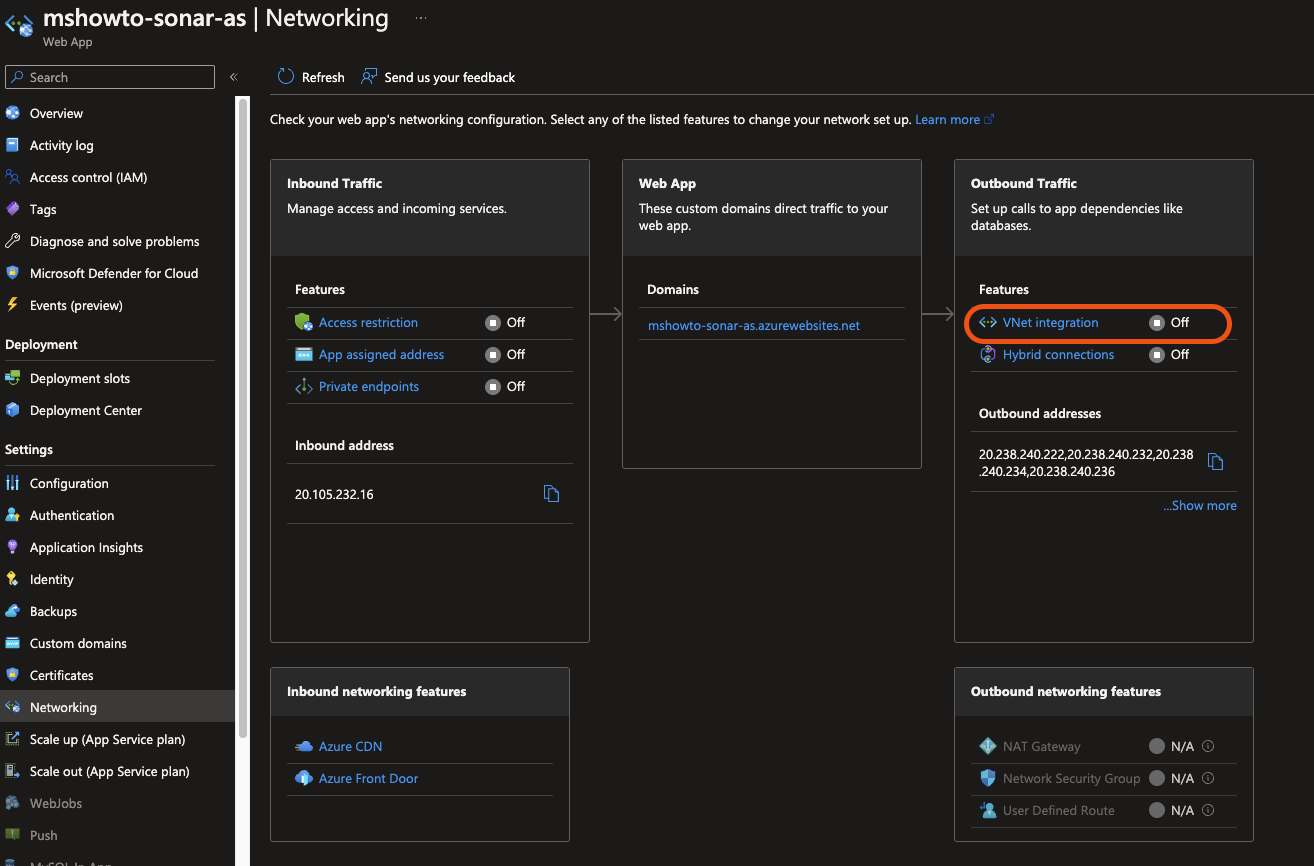Click the VNet integration Off status indicator
The width and height of the screenshot is (1314, 866).
pyautogui.click(x=1157, y=322)
